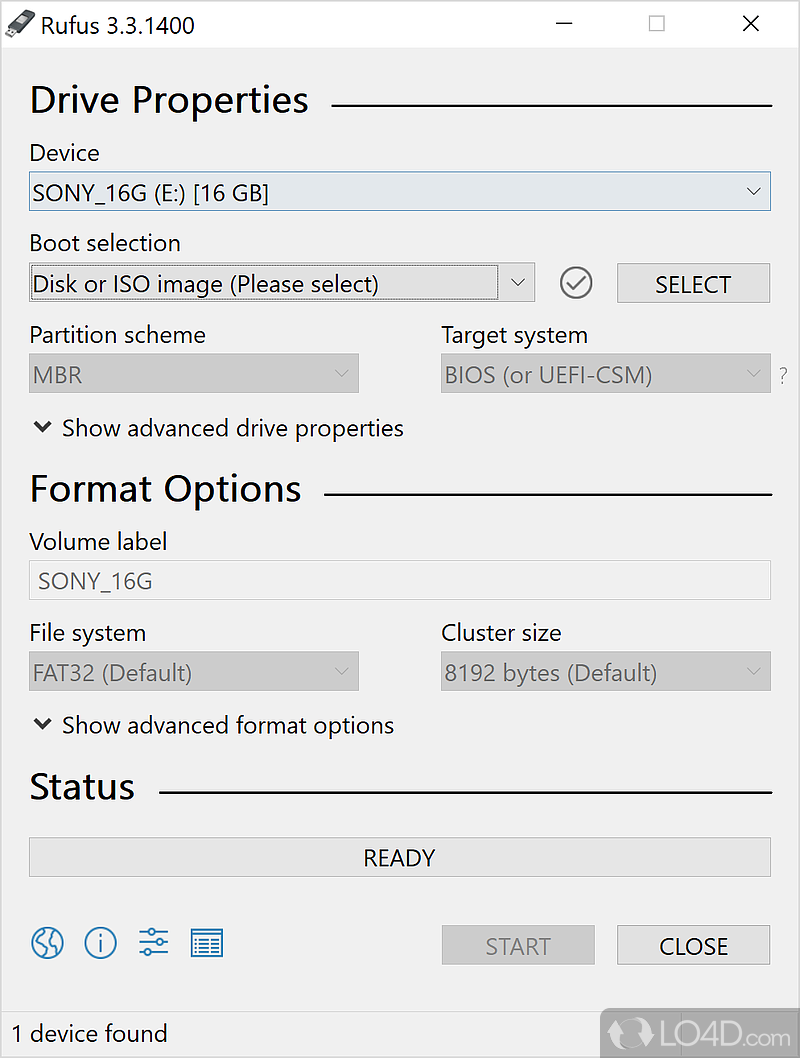This screenshot has height=1058, width=800.
Task: Click the SELECT button
Action: [x=693, y=284]
